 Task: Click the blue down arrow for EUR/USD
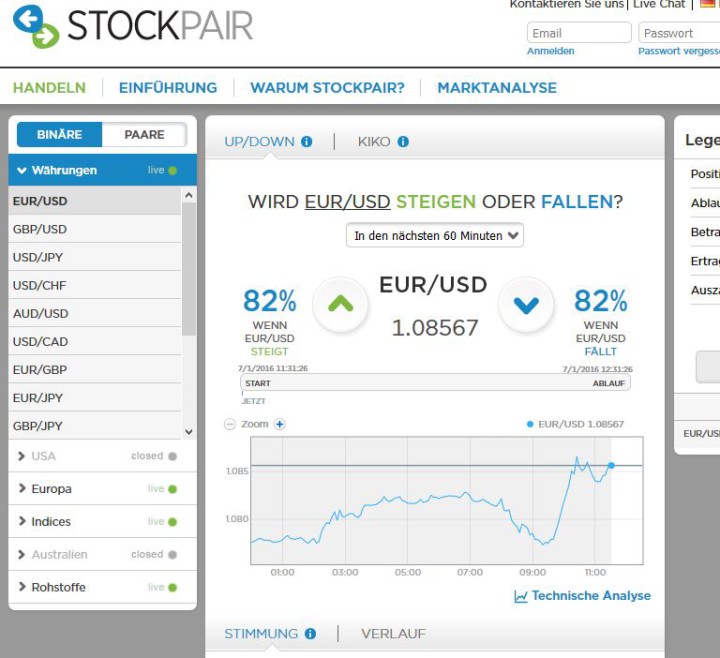pyautogui.click(x=526, y=304)
